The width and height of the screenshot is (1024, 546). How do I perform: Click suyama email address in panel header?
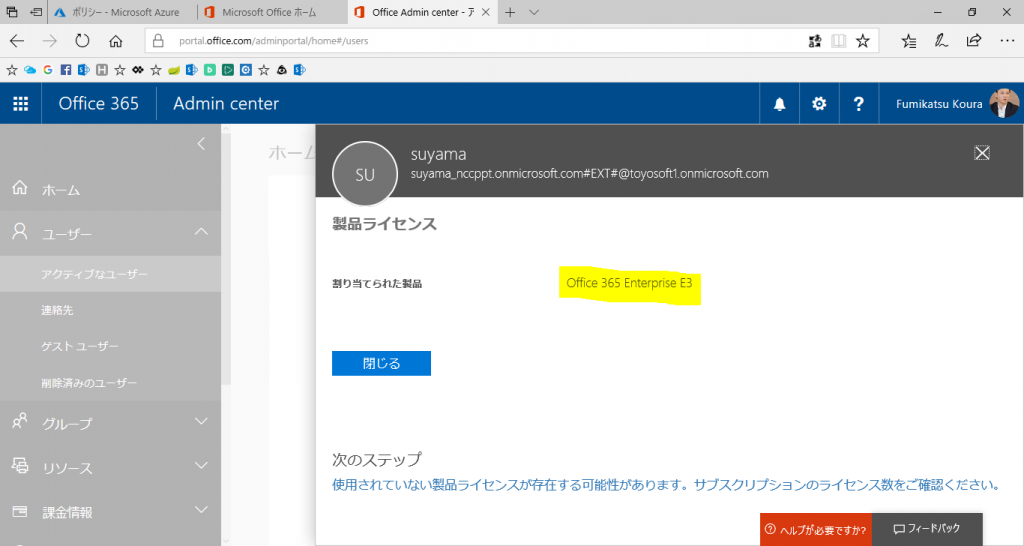click(589, 174)
